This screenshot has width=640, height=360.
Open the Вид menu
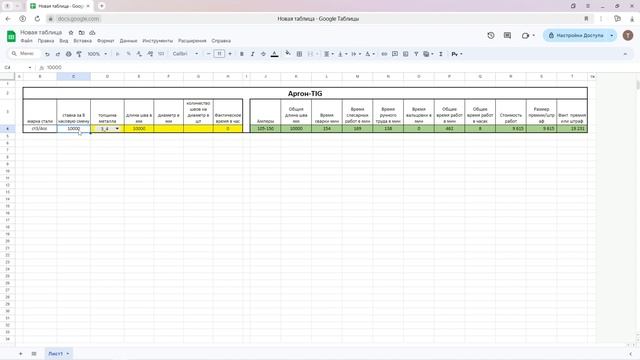[x=64, y=41]
